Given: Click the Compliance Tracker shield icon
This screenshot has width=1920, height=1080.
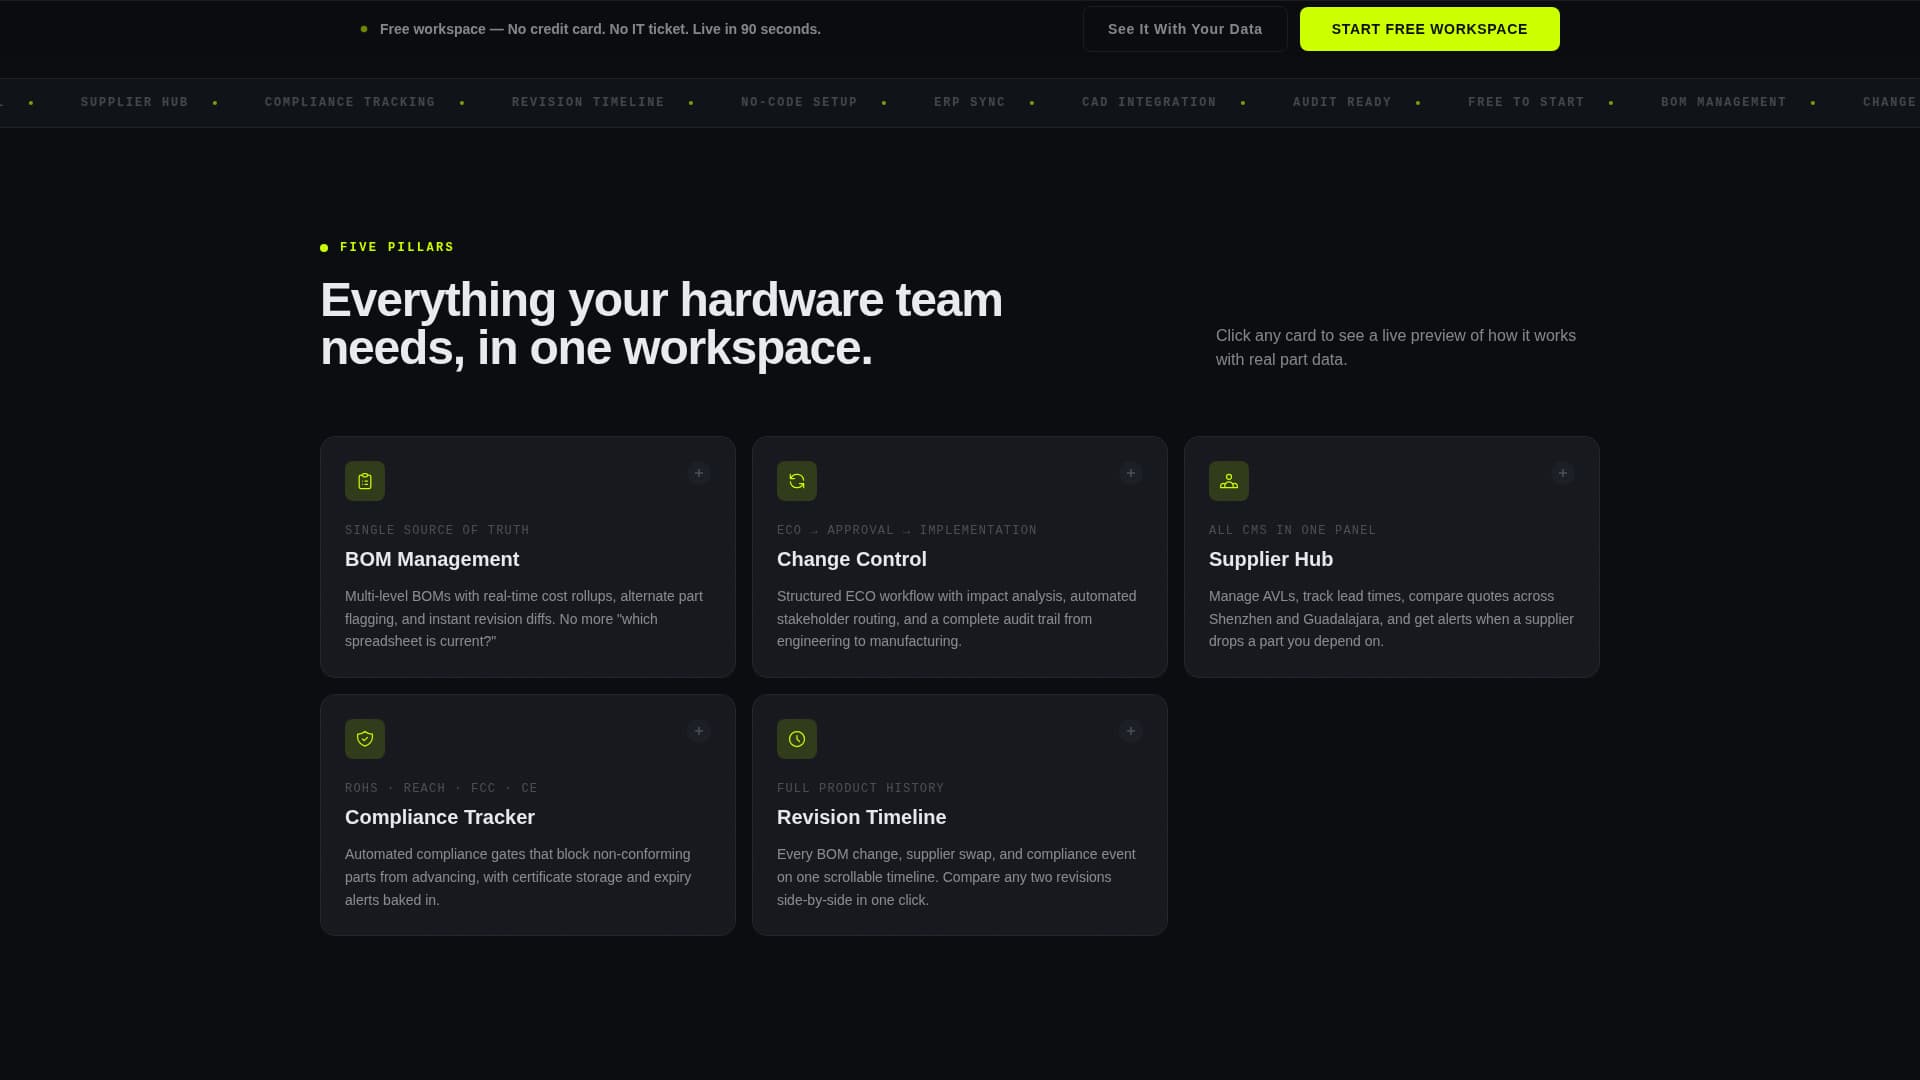Looking at the screenshot, I should click(365, 739).
